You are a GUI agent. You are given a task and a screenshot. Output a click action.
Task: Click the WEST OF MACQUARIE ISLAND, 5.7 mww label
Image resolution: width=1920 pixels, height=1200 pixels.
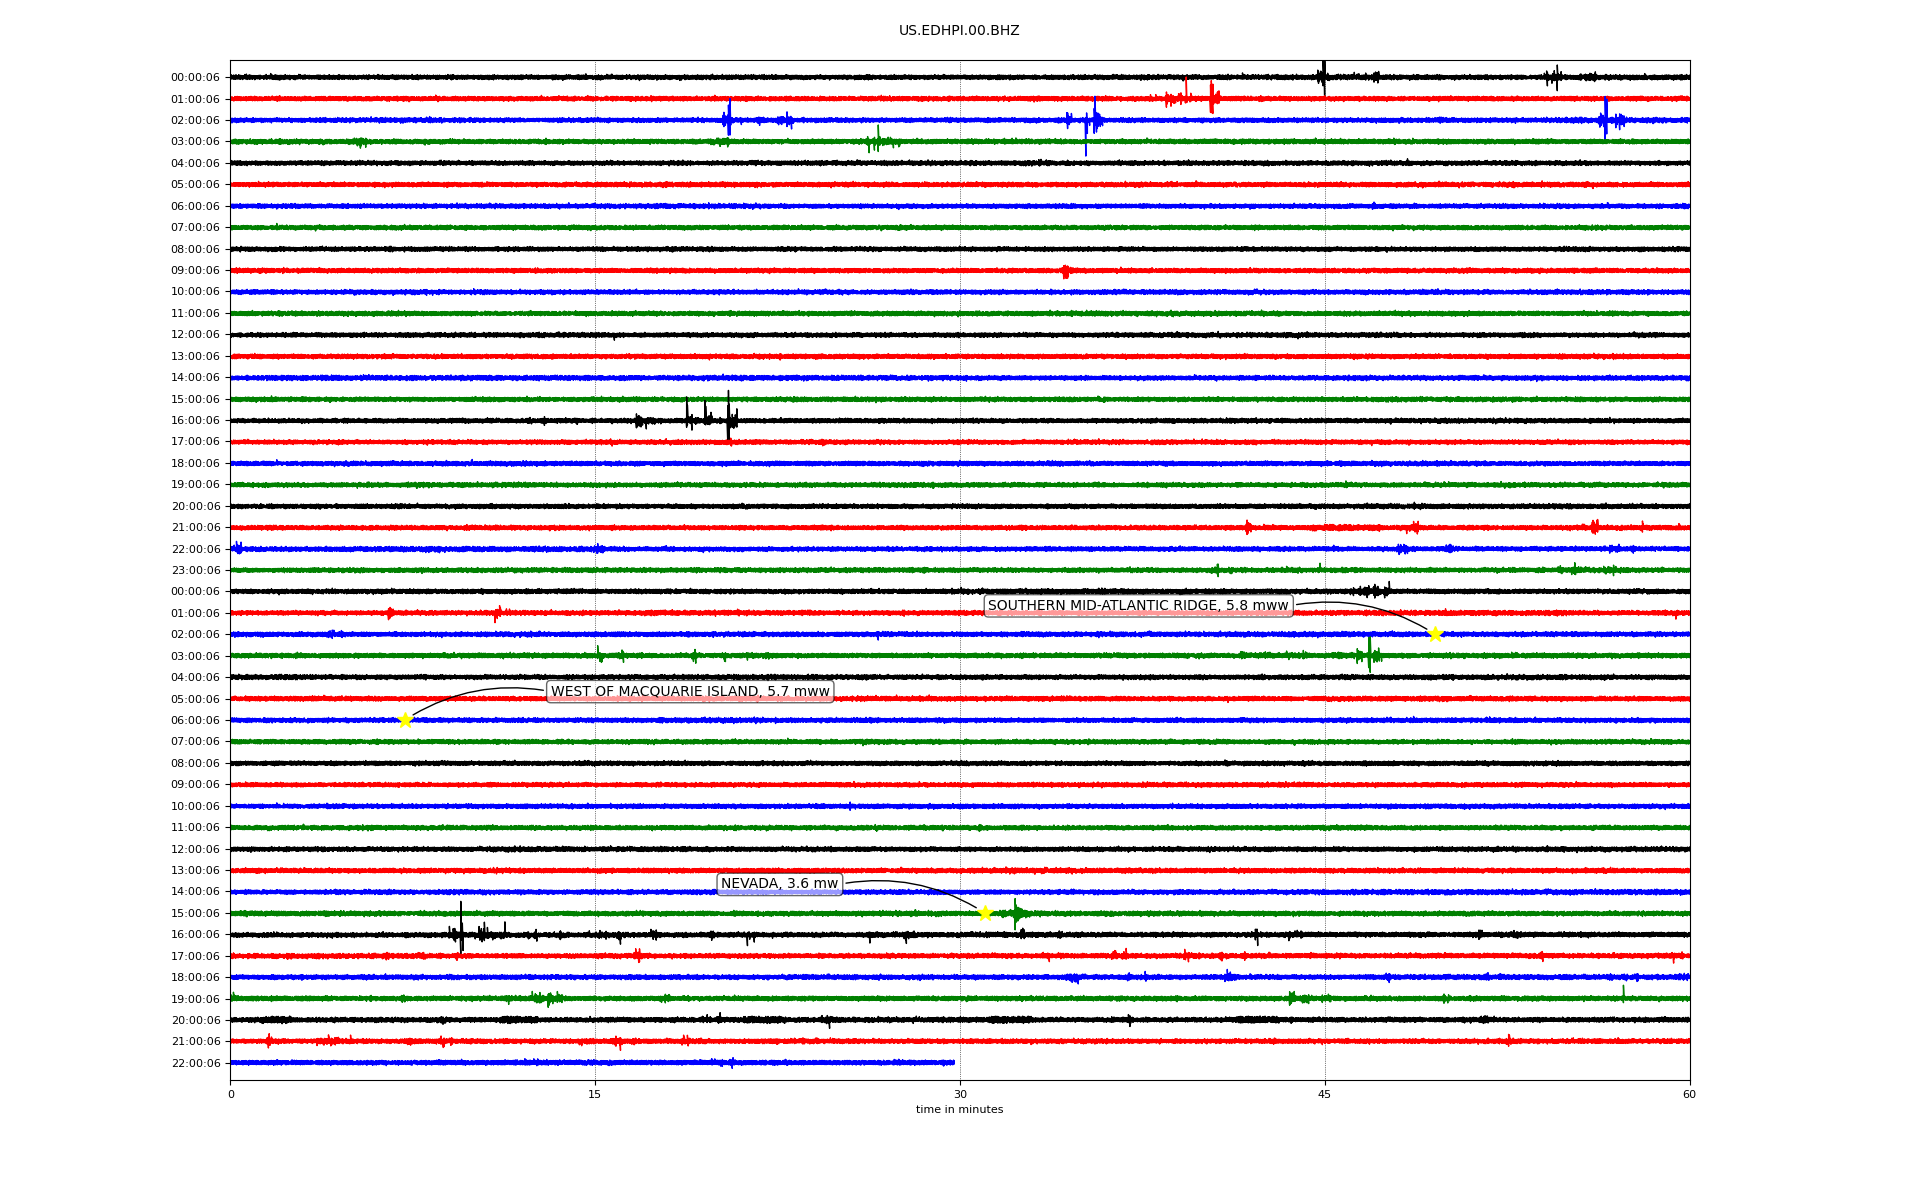[690, 692]
